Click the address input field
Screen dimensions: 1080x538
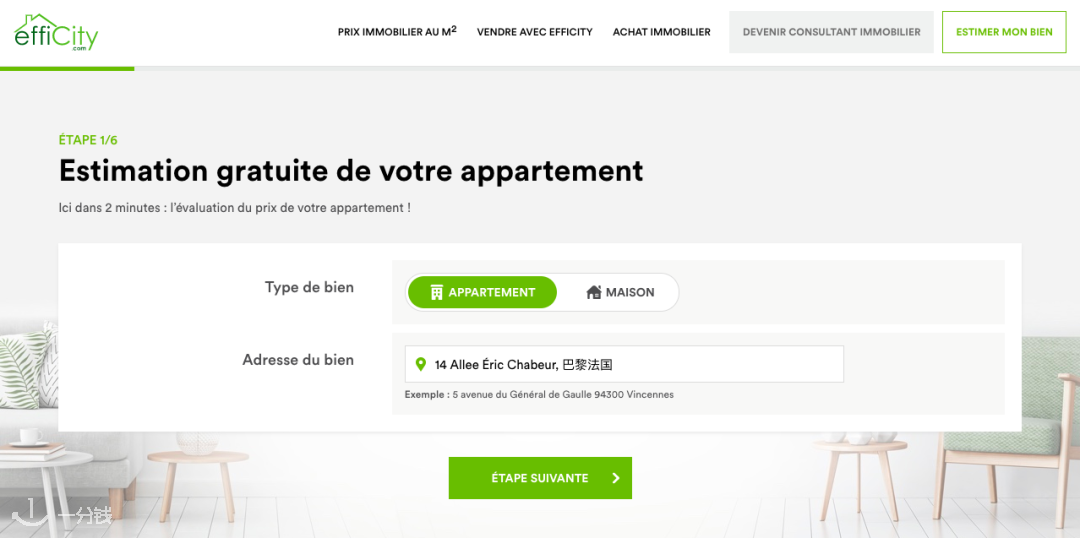(624, 364)
